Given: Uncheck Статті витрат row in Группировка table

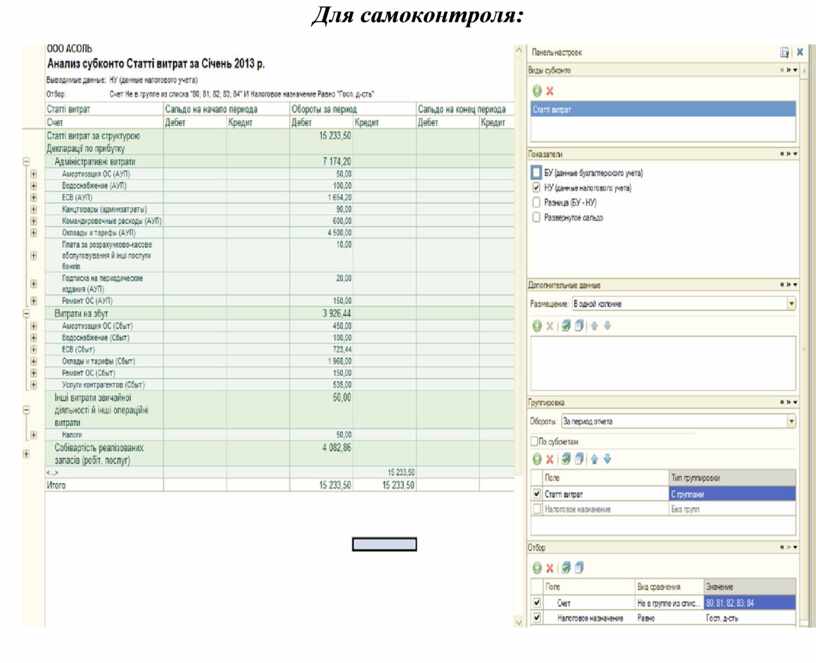Looking at the screenshot, I should pos(537,493).
